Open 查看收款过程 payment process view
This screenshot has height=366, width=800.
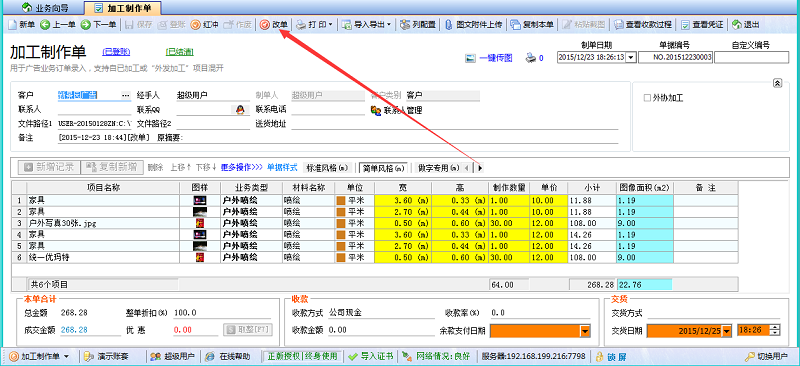[x=643, y=25]
